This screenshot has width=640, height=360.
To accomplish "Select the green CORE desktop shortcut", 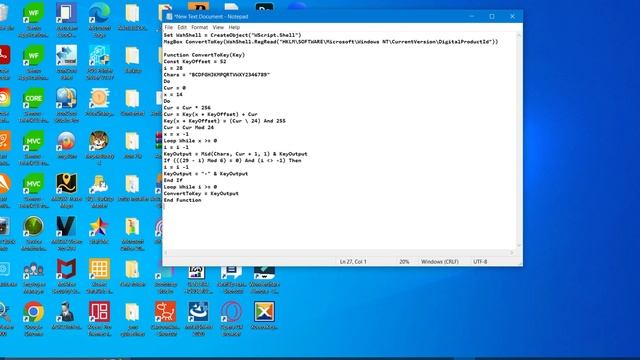I will pyautogui.click(x=33, y=98).
